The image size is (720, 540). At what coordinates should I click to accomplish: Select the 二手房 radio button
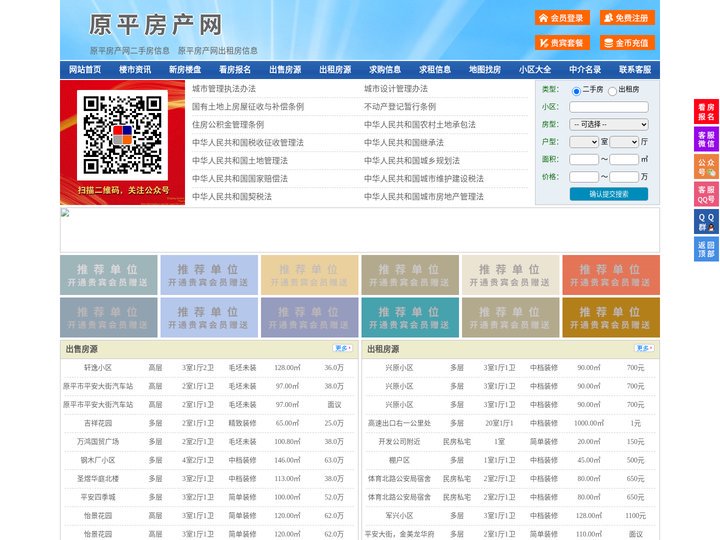click(576, 91)
